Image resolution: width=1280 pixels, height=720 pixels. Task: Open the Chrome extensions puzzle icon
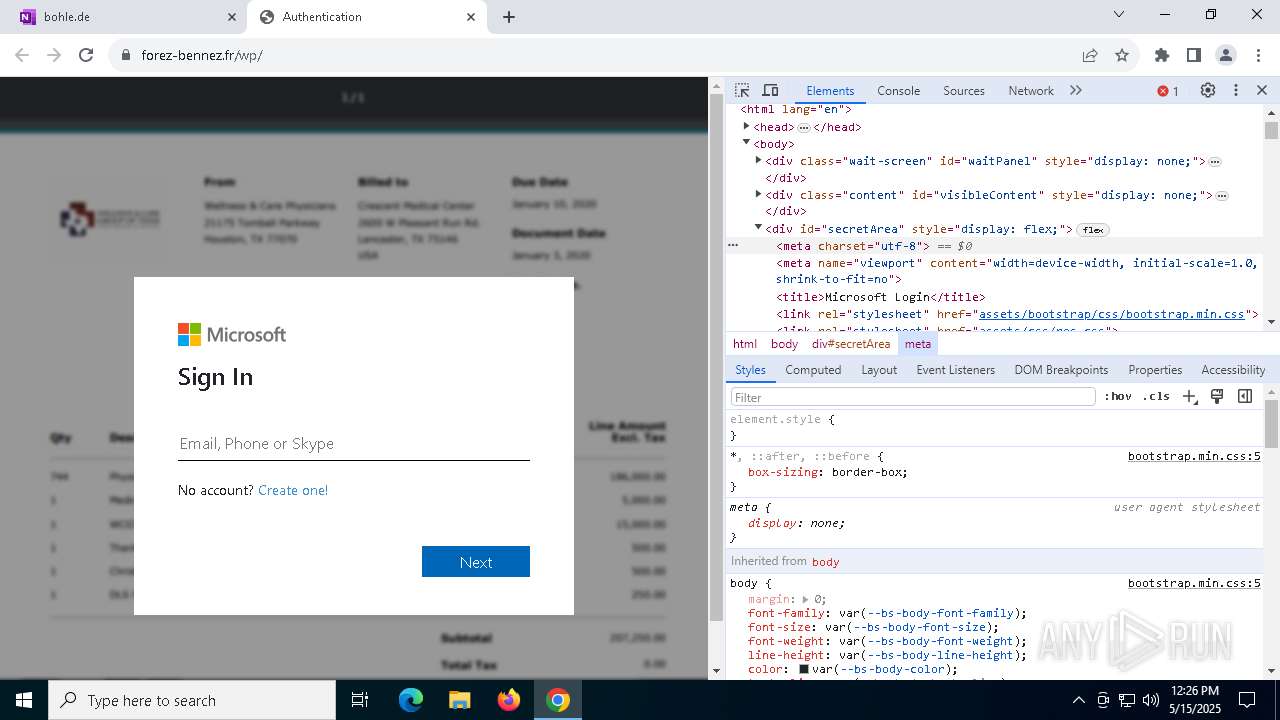click(1161, 55)
